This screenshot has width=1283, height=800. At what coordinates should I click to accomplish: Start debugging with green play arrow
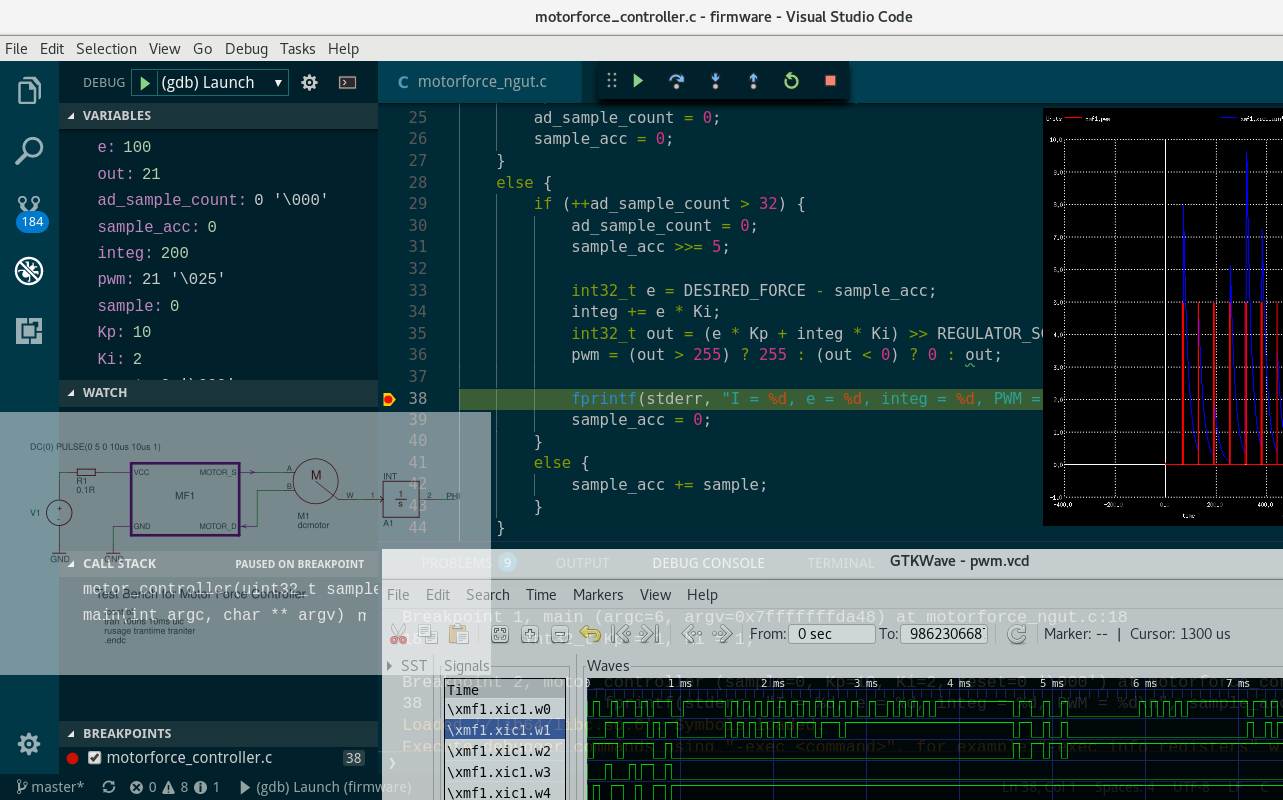point(145,83)
